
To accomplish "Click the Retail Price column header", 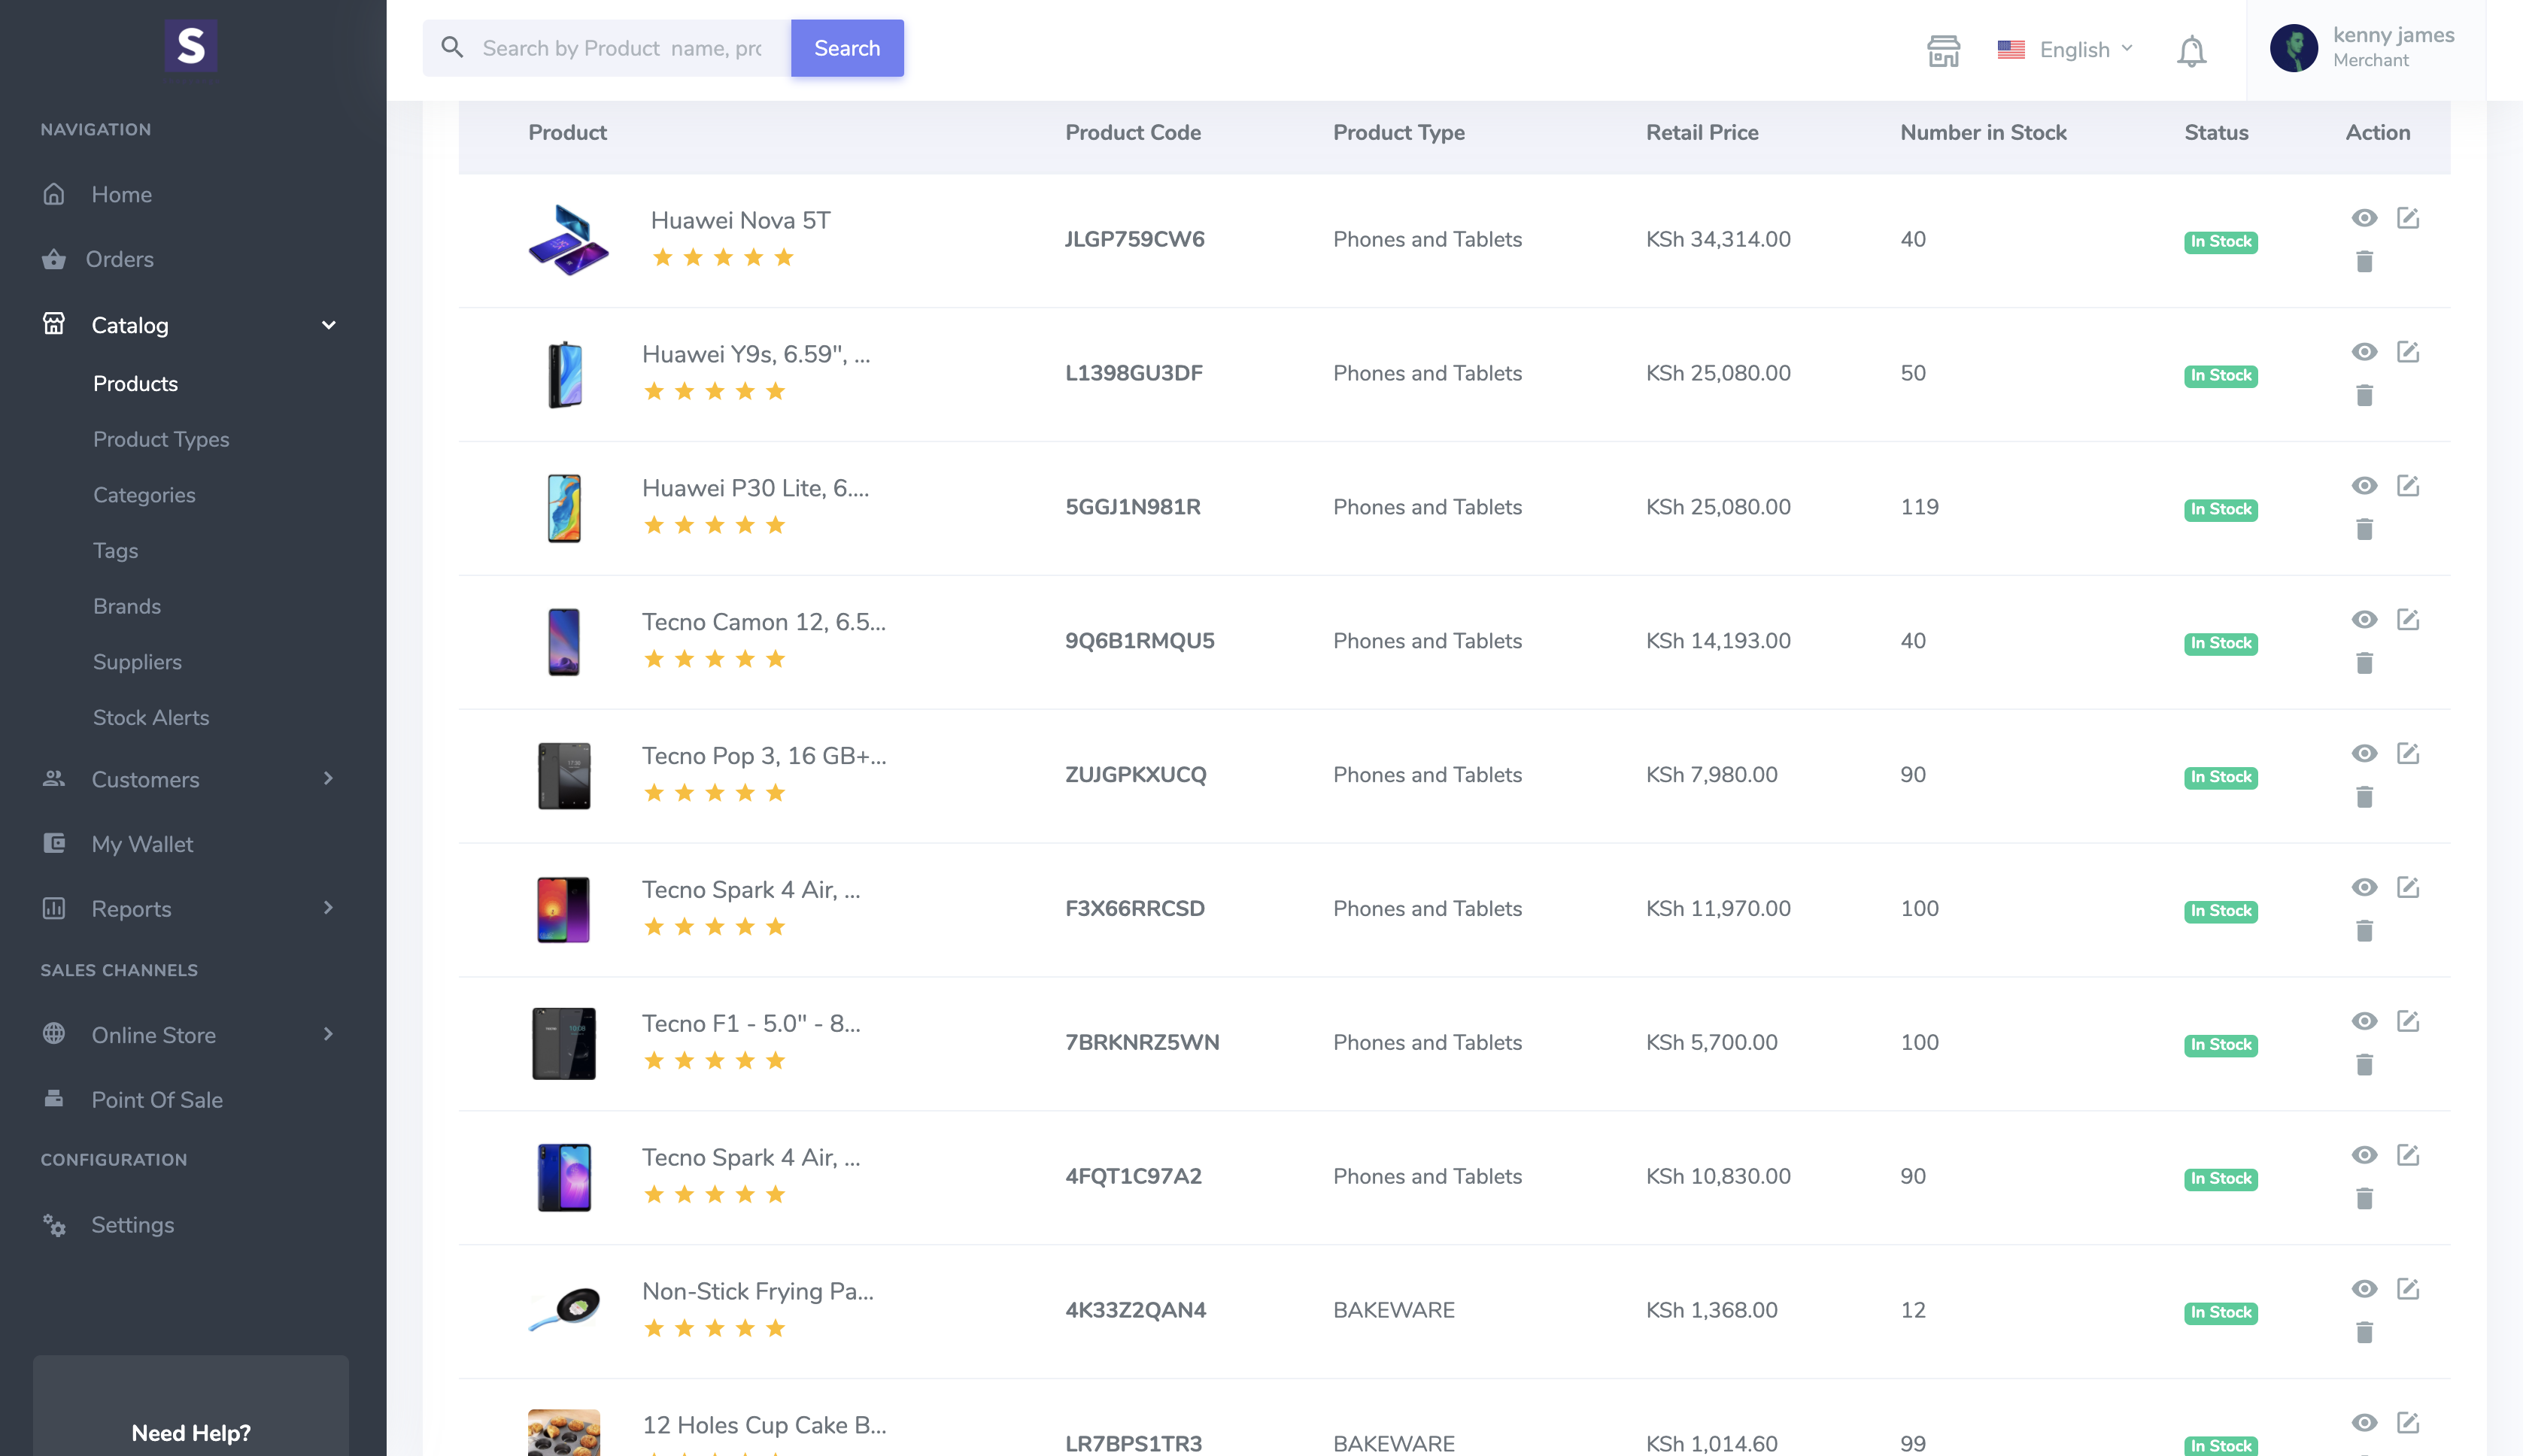I will [x=1702, y=132].
